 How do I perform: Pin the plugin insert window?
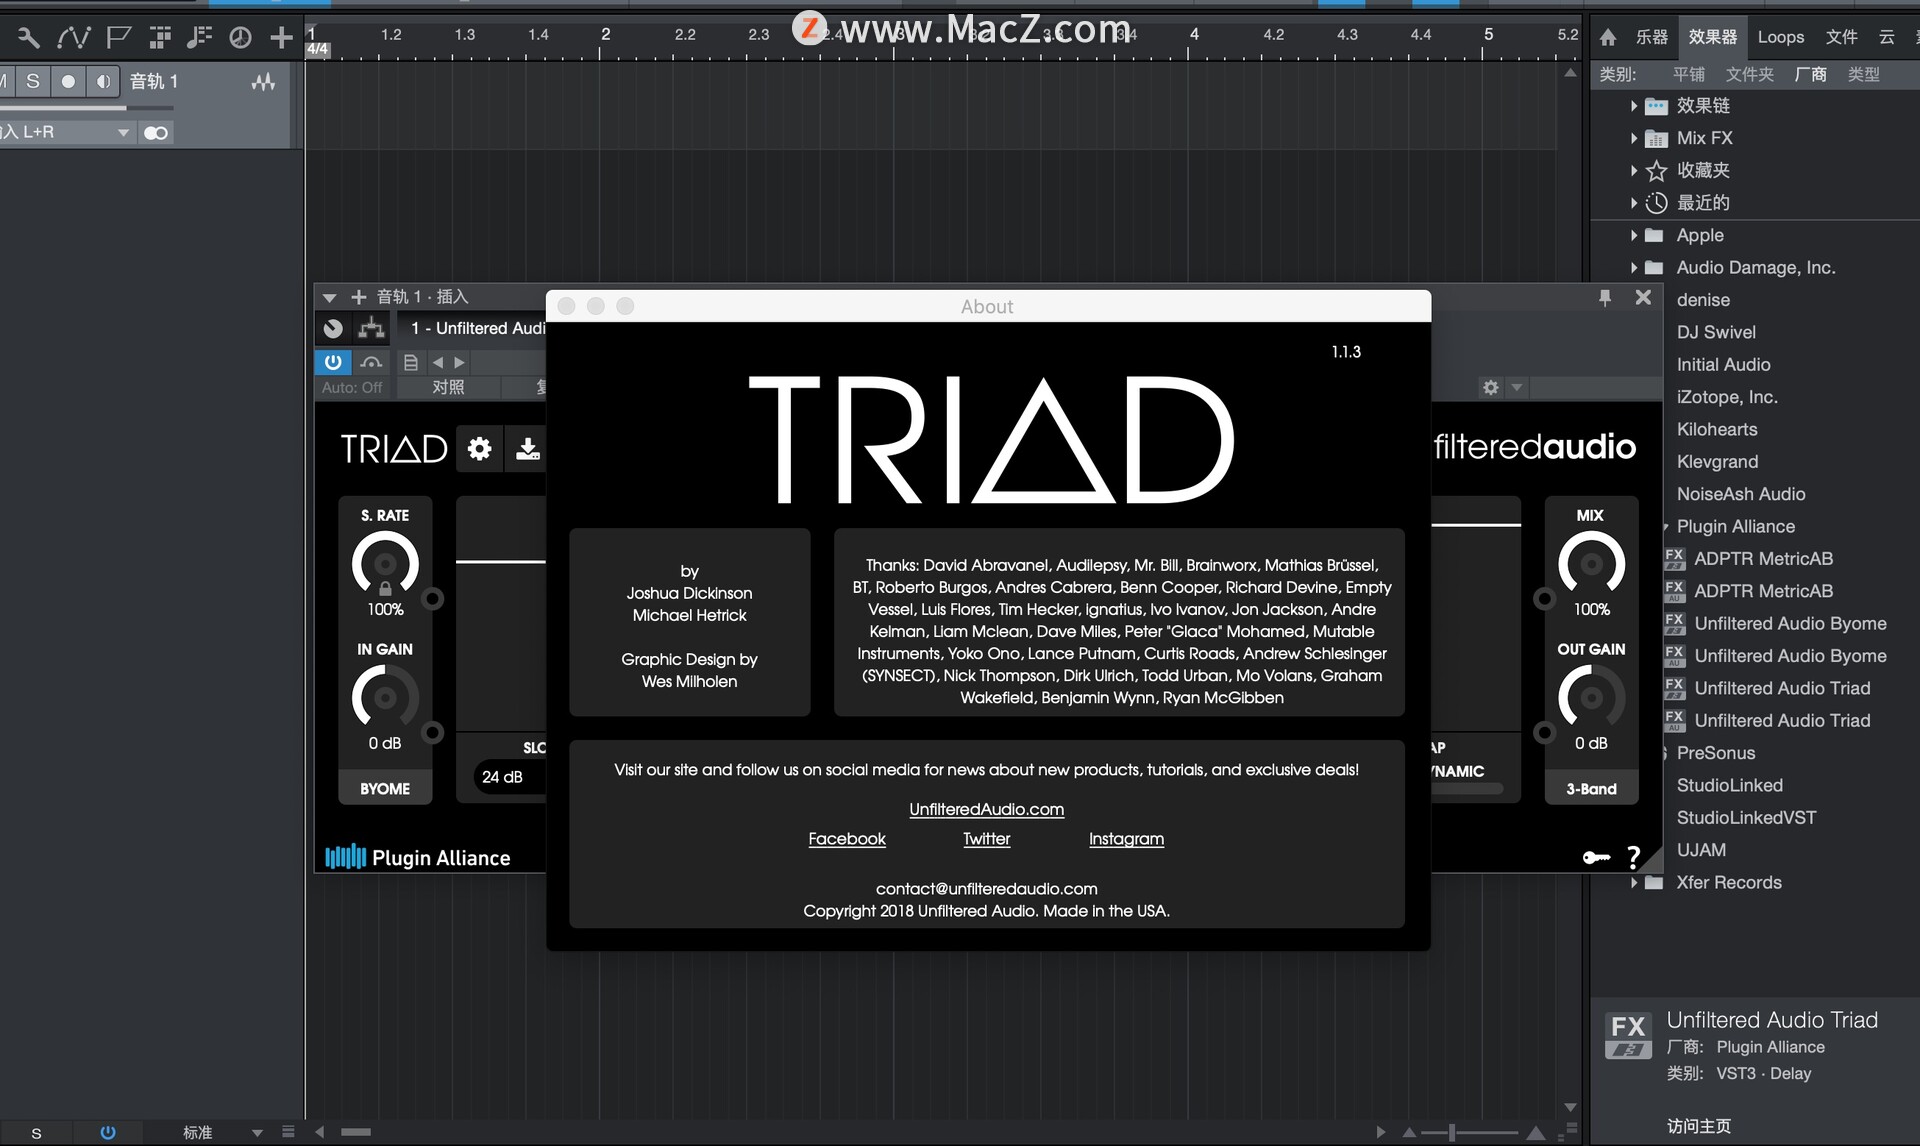[x=1605, y=297]
